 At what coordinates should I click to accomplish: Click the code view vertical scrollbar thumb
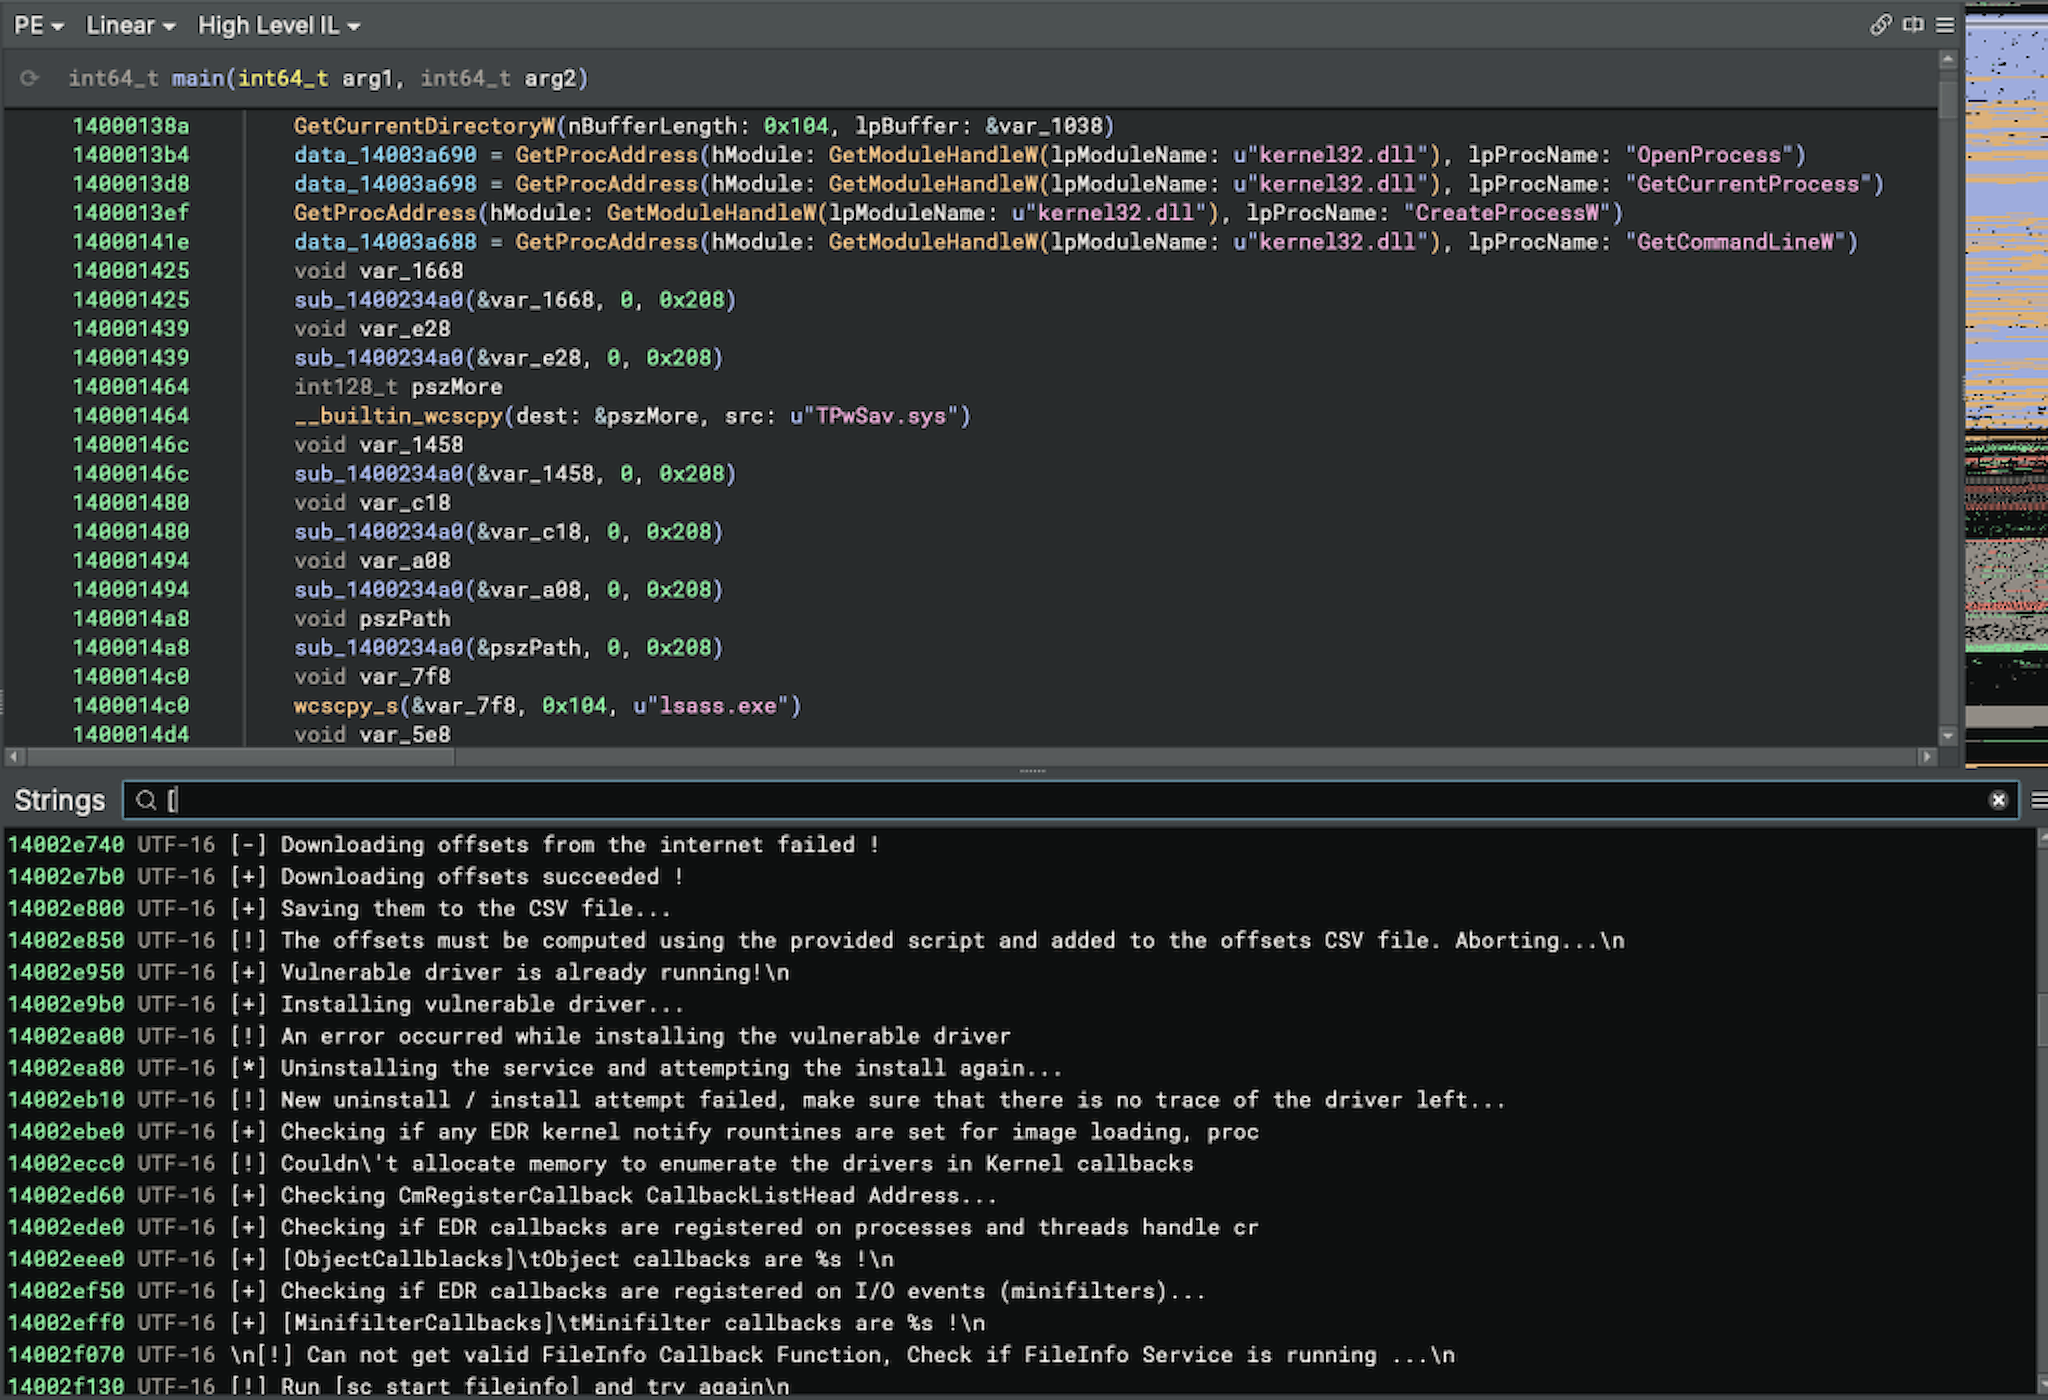tap(1947, 98)
